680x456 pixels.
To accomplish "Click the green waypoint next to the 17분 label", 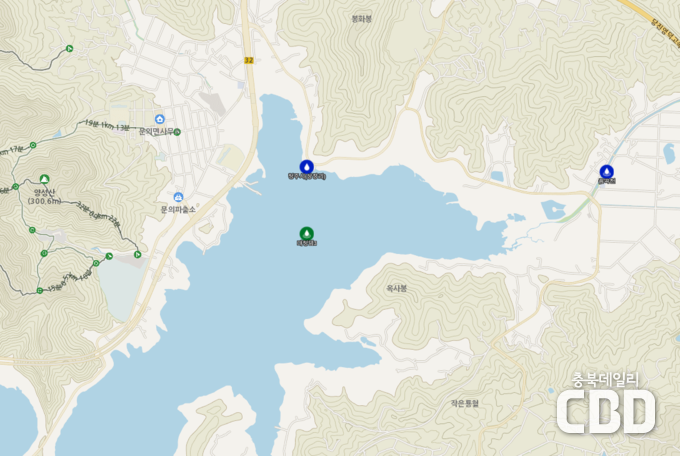I will coord(33,145).
